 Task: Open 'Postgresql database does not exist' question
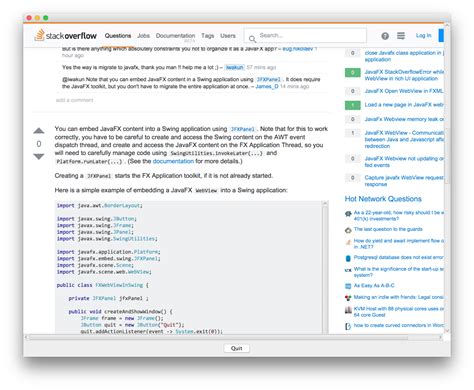[x=399, y=257]
